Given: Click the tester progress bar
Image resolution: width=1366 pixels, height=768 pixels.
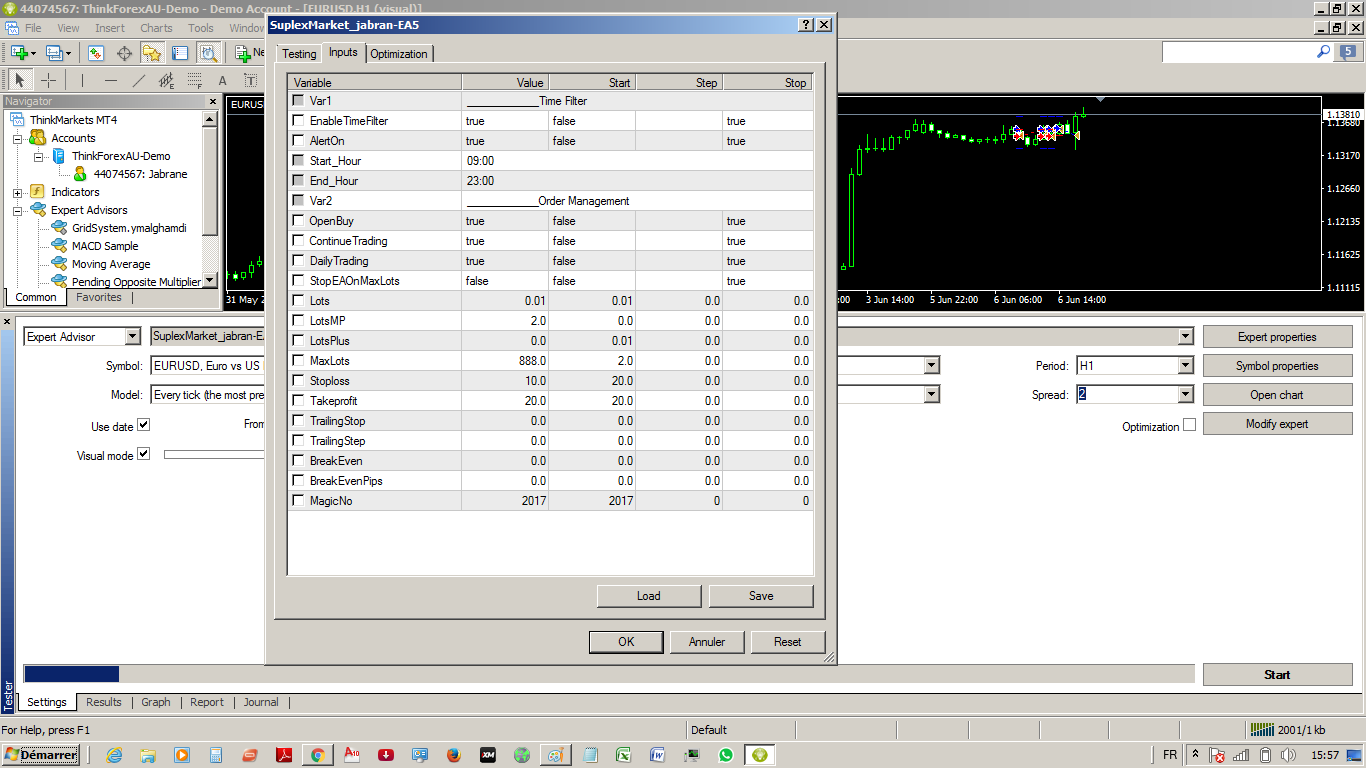Looking at the screenshot, I should tap(609, 674).
